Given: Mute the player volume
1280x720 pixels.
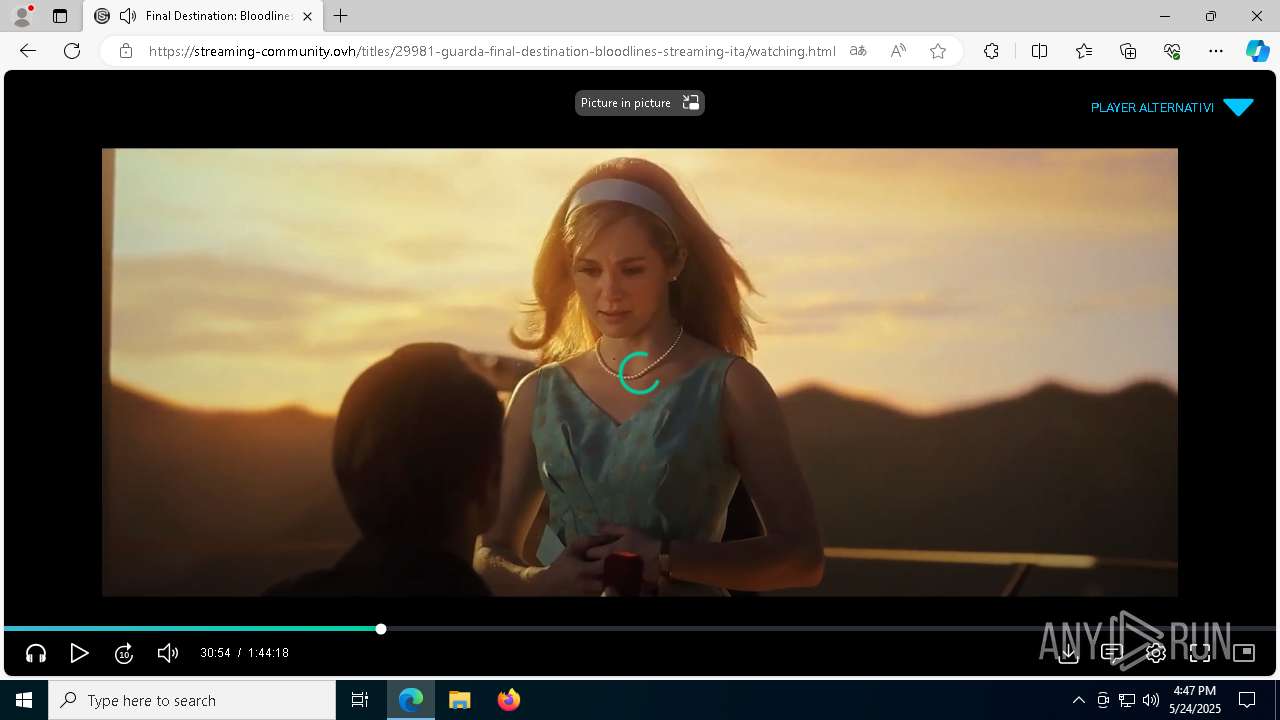Looking at the screenshot, I should (x=167, y=653).
